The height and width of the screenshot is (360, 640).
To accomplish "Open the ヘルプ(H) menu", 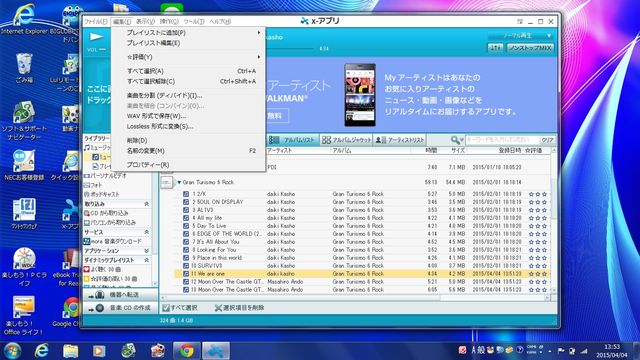I will click(x=220, y=22).
